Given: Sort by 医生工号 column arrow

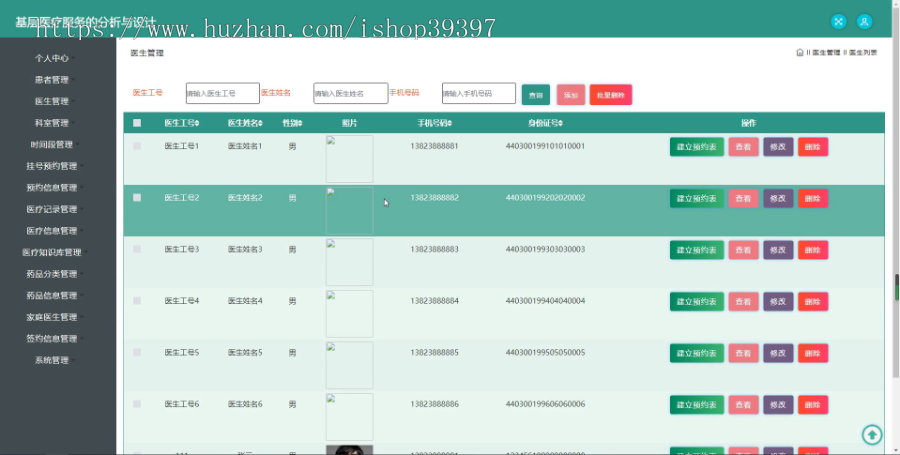Looking at the screenshot, I should [x=197, y=123].
